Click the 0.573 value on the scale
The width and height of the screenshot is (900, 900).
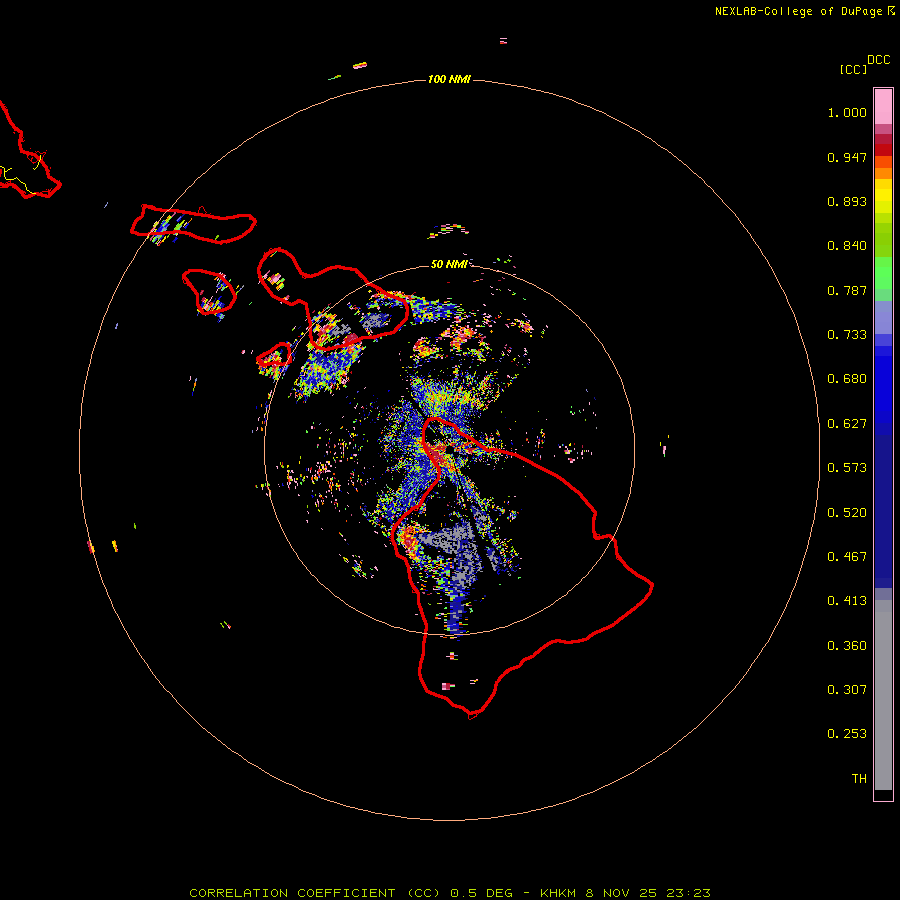tap(847, 468)
